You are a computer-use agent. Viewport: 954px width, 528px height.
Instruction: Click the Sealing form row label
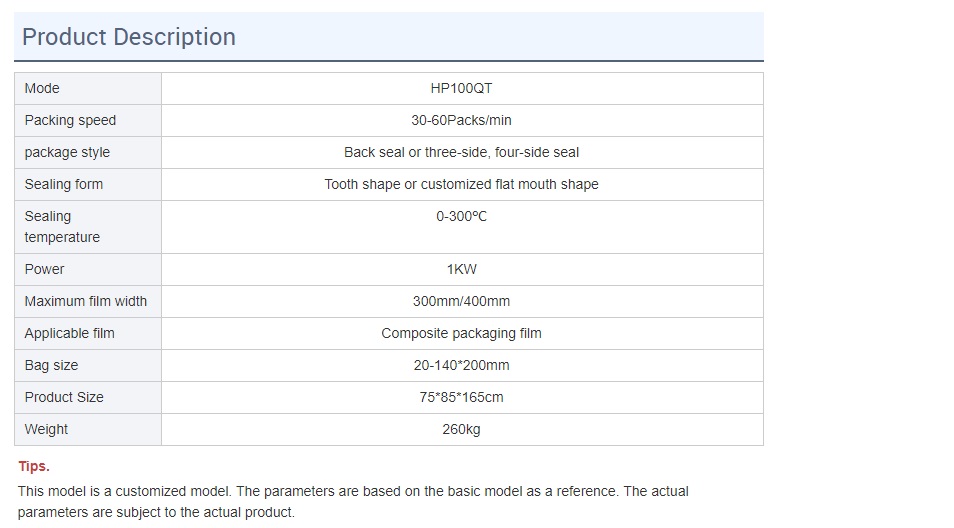coord(64,184)
